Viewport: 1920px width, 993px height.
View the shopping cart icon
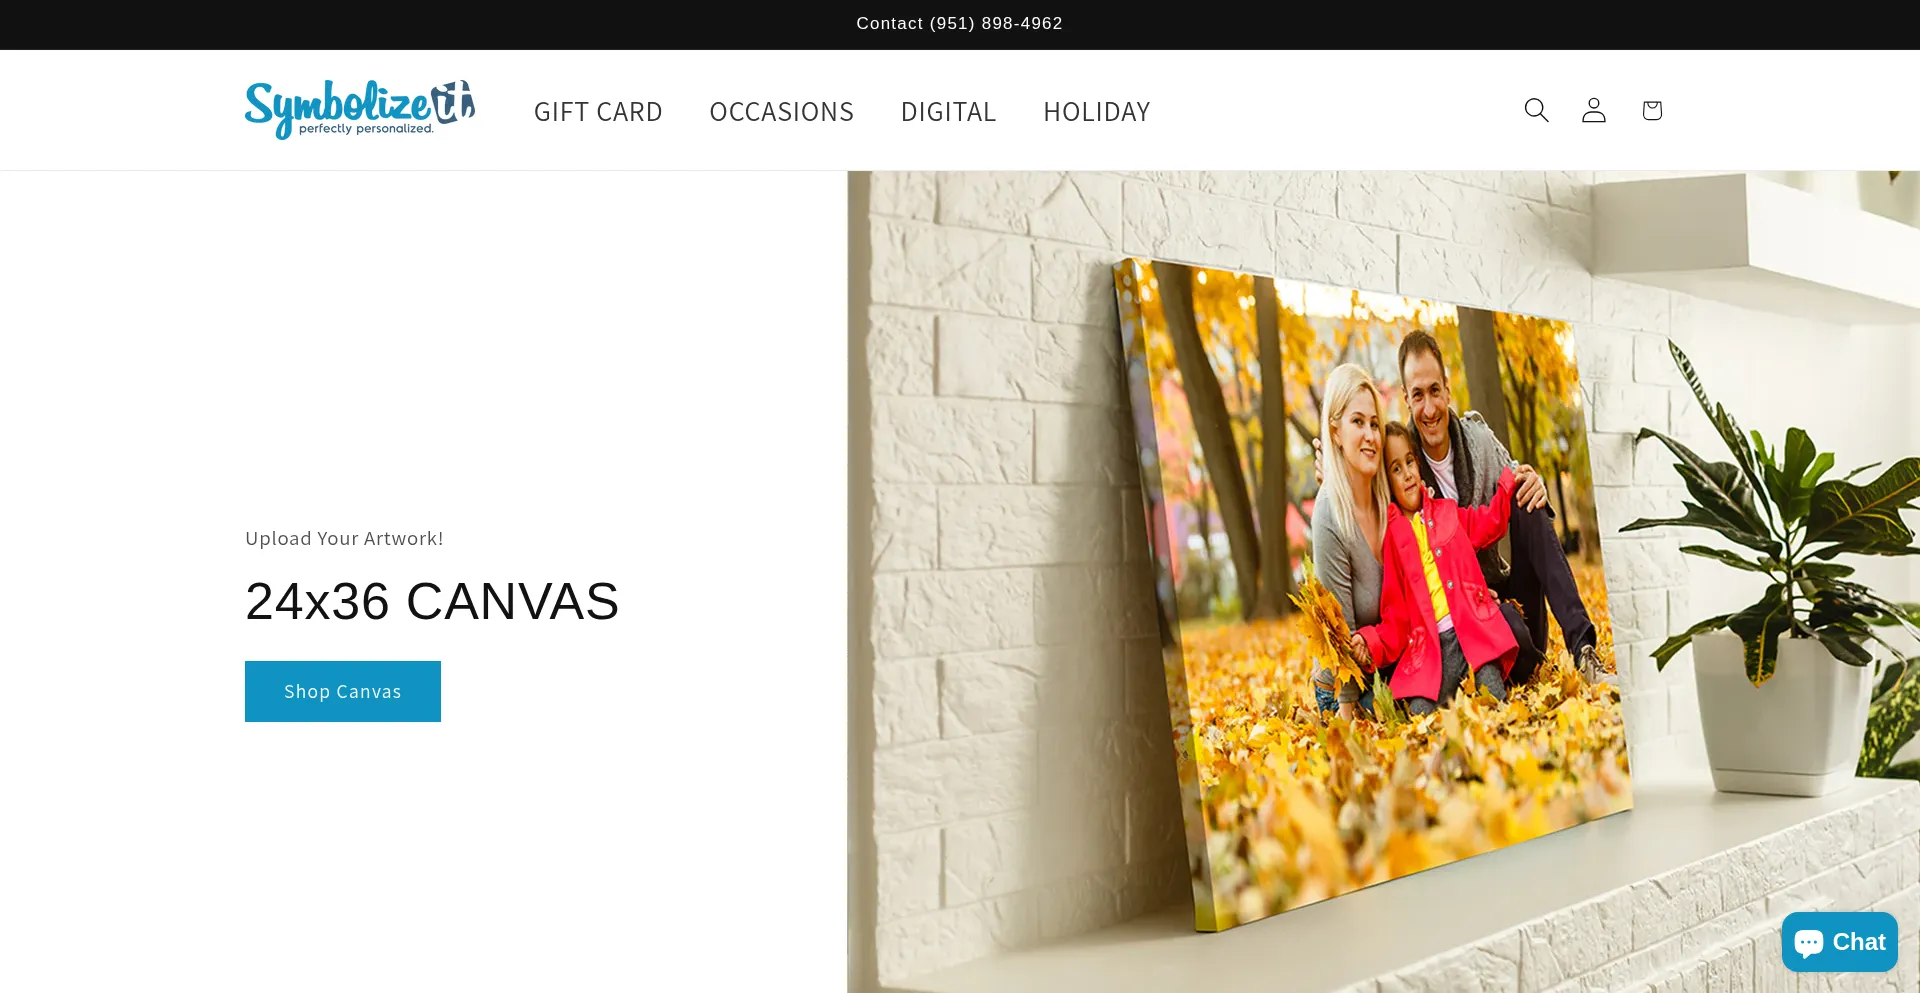tap(1652, 110)
